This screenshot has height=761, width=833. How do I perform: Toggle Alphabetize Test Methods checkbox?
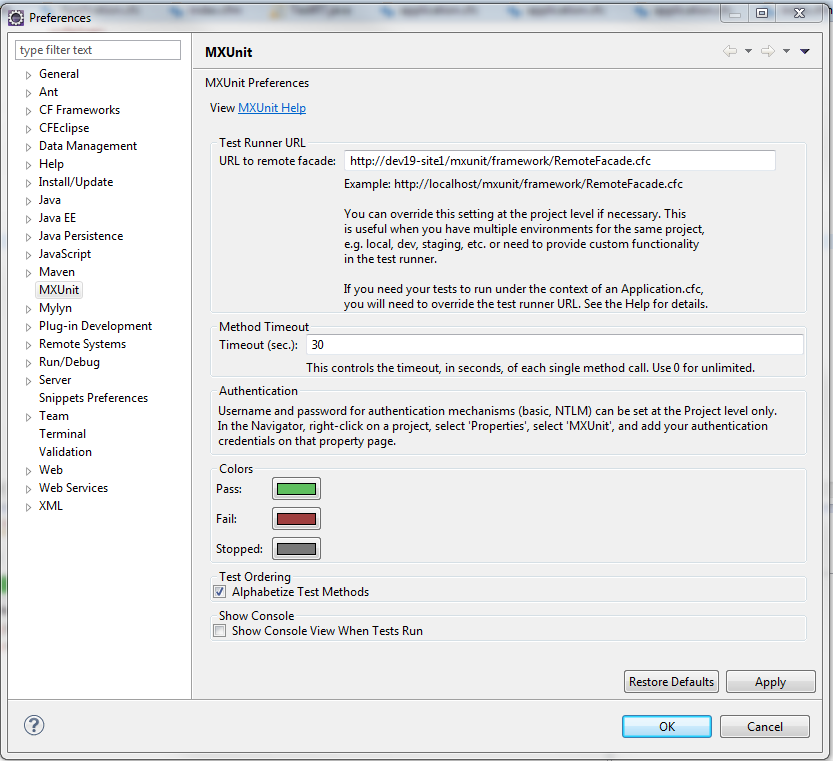click(x=219, y=591)
